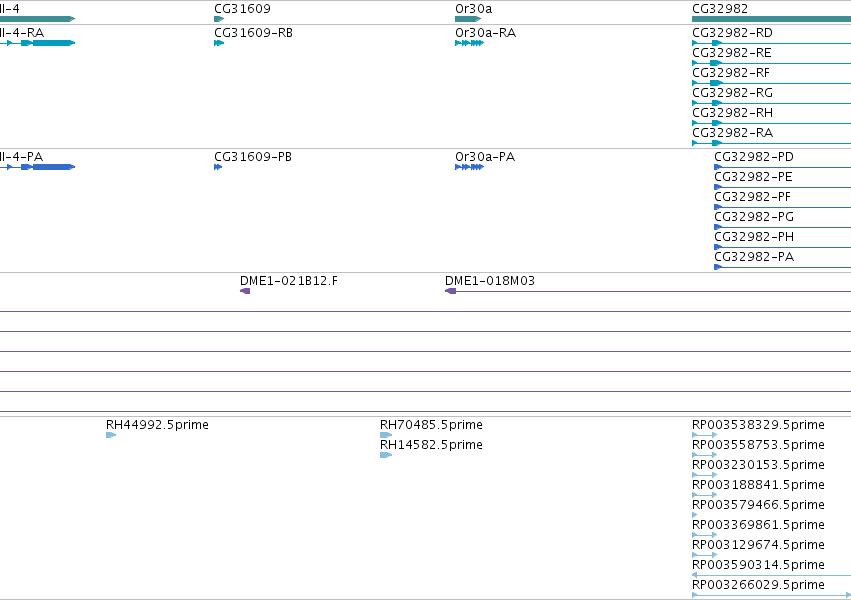
Task: Click the Or30a-PA protein glyph
Action: pyautogui.click(x=469, y=167)
